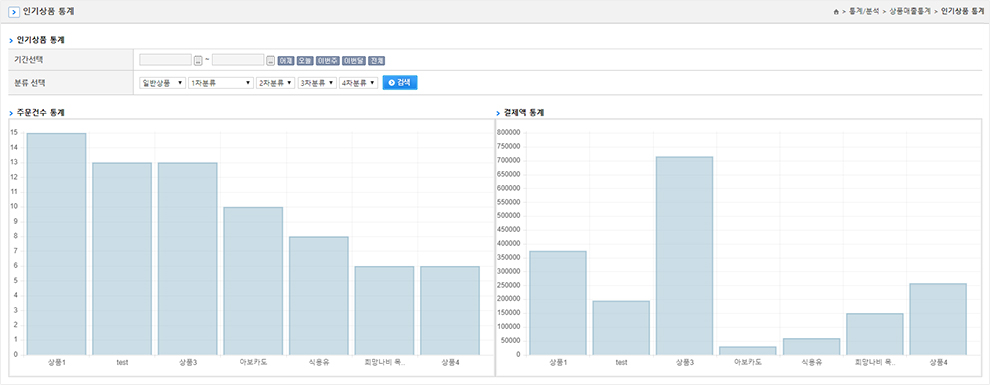The width and height of the screenshot is (990, 385).
Task: Click the 아보카도 bar in the 주문건수 chart
Action: coord(253,281)
